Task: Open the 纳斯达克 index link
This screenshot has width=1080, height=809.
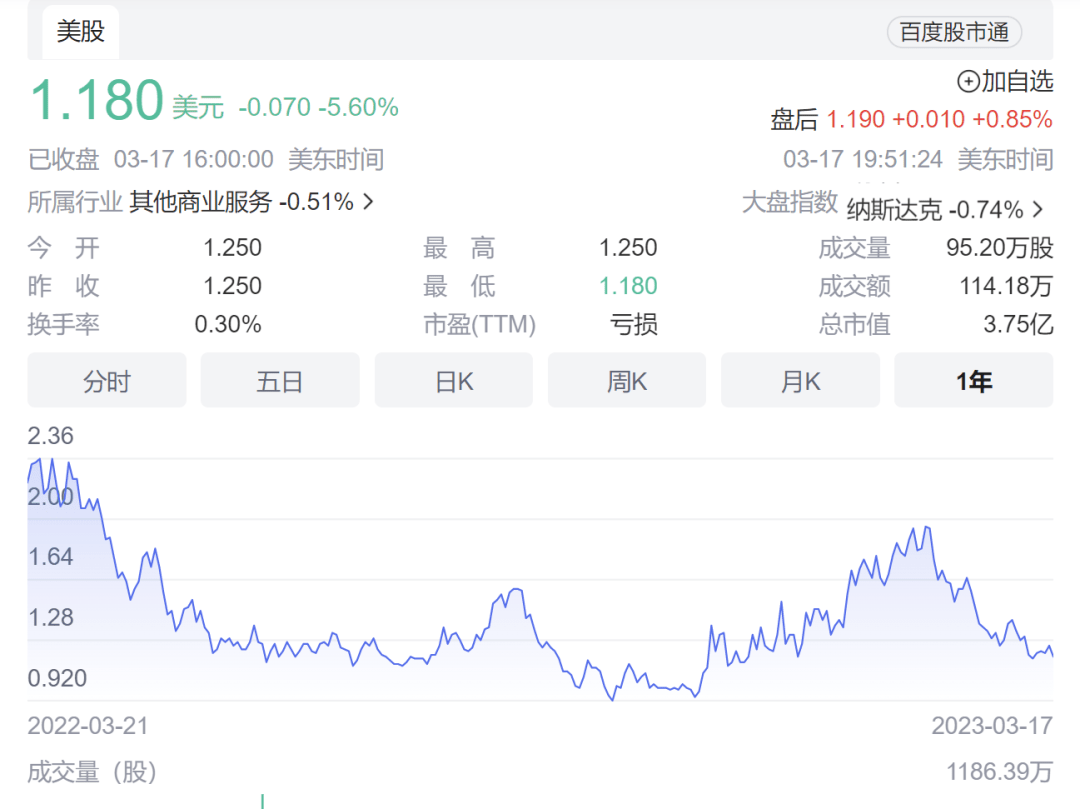Action: click(894, 210)
